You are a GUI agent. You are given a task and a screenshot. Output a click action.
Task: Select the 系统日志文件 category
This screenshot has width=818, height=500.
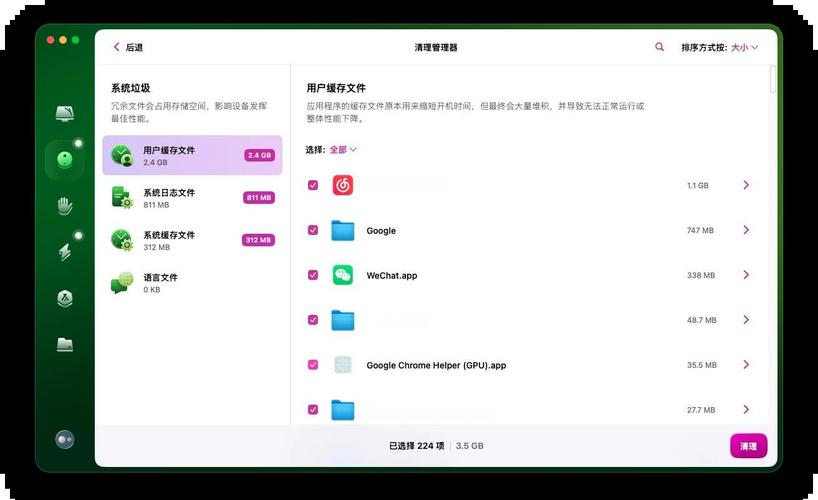coord(193,197)
